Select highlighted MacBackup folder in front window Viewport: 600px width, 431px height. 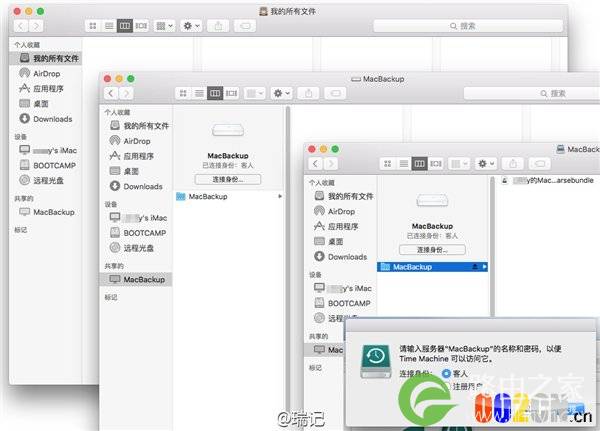(x=432, y=267)
